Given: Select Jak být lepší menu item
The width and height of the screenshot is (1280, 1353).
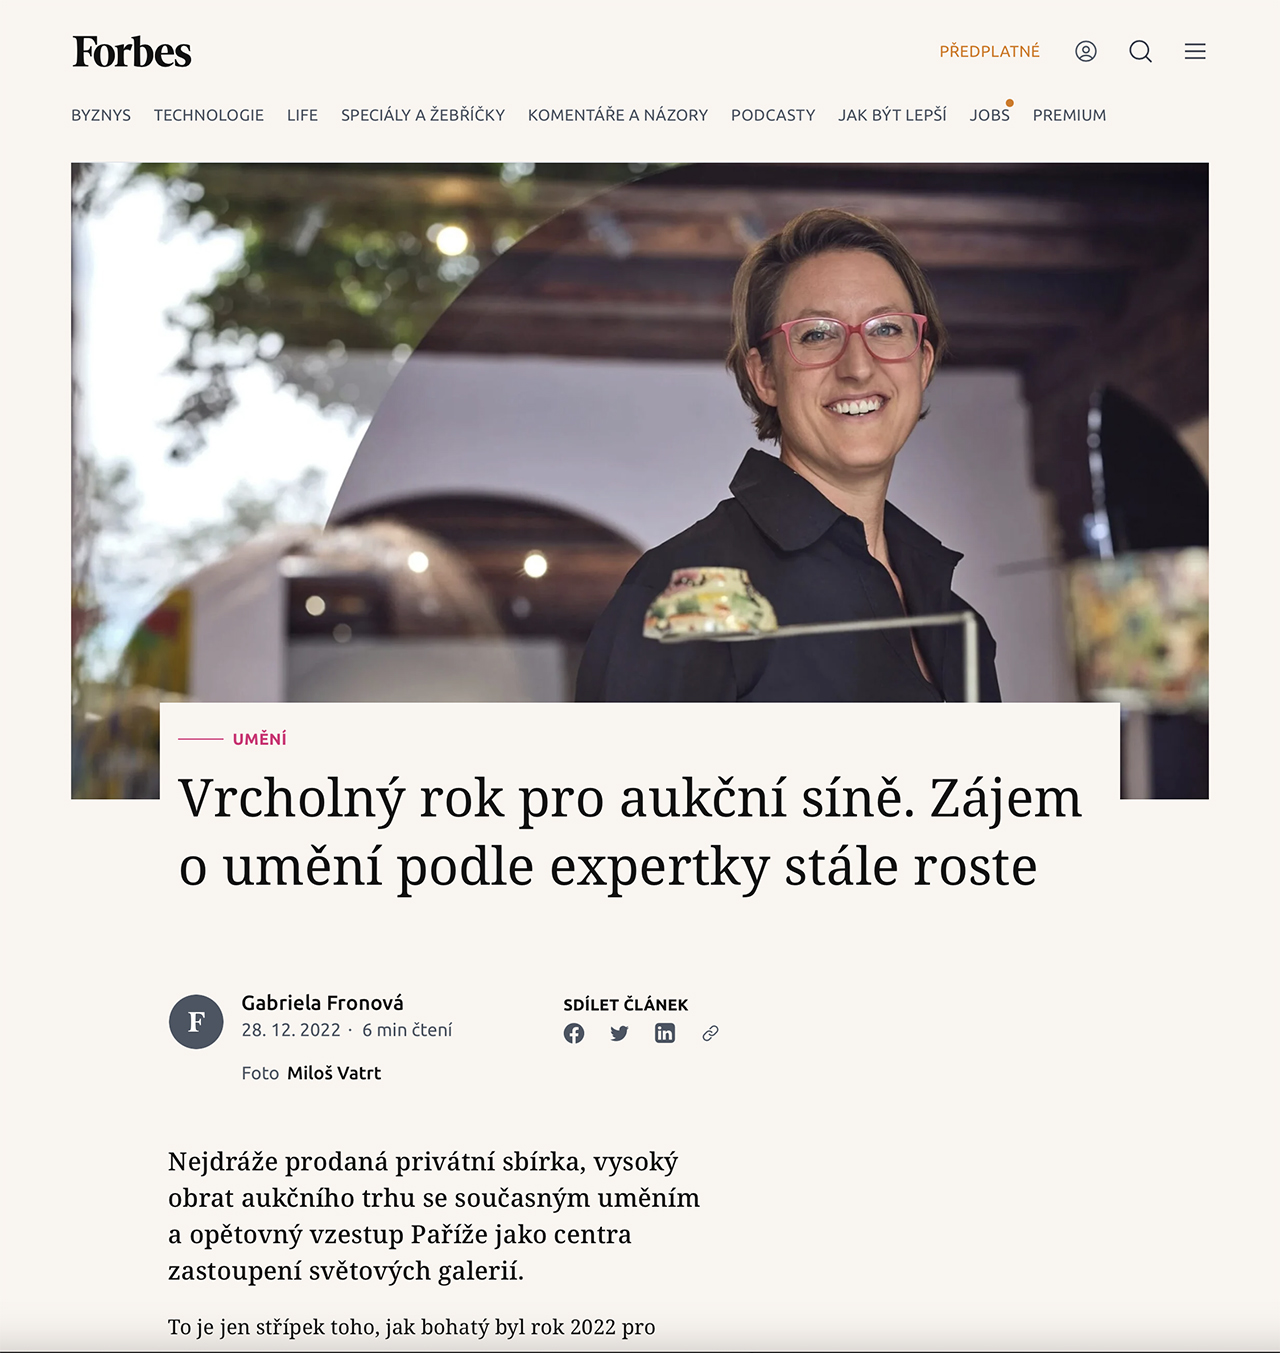Looking at the screenshot, I should tap(893, 115).
